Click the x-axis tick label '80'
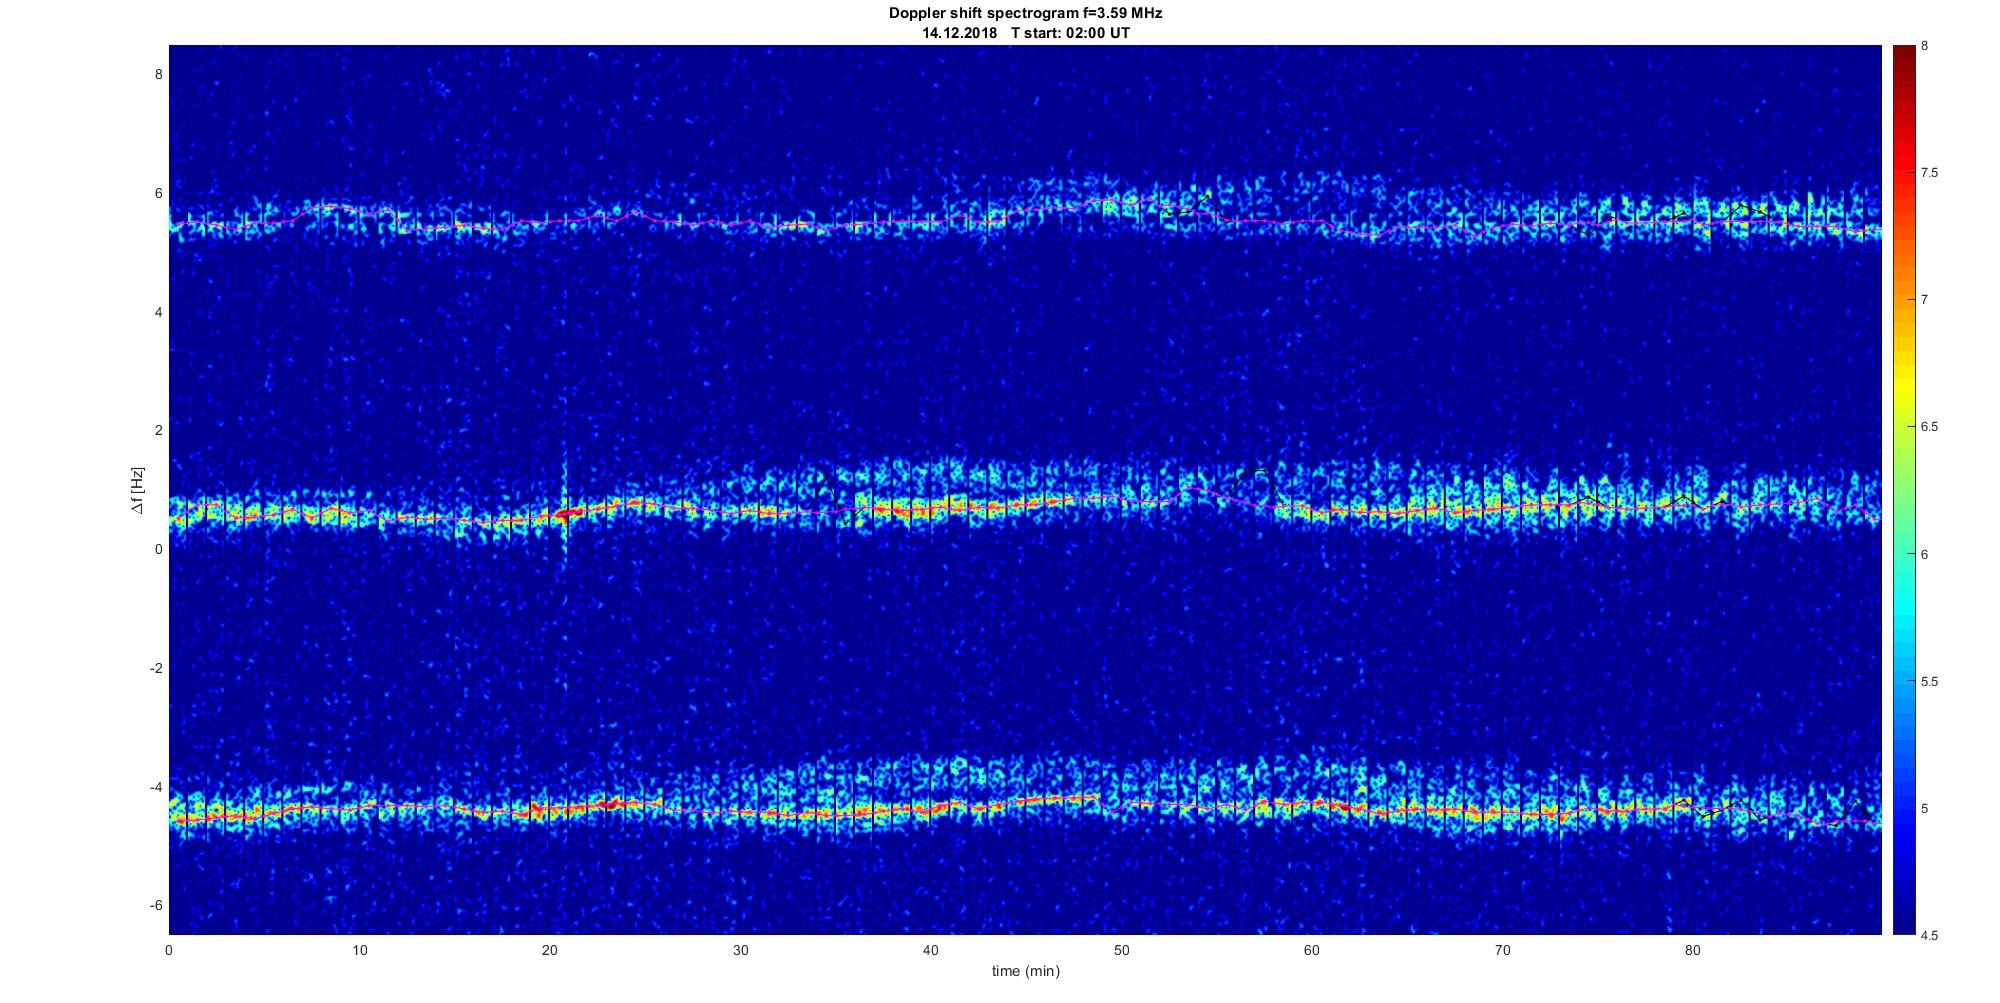 1692,950
